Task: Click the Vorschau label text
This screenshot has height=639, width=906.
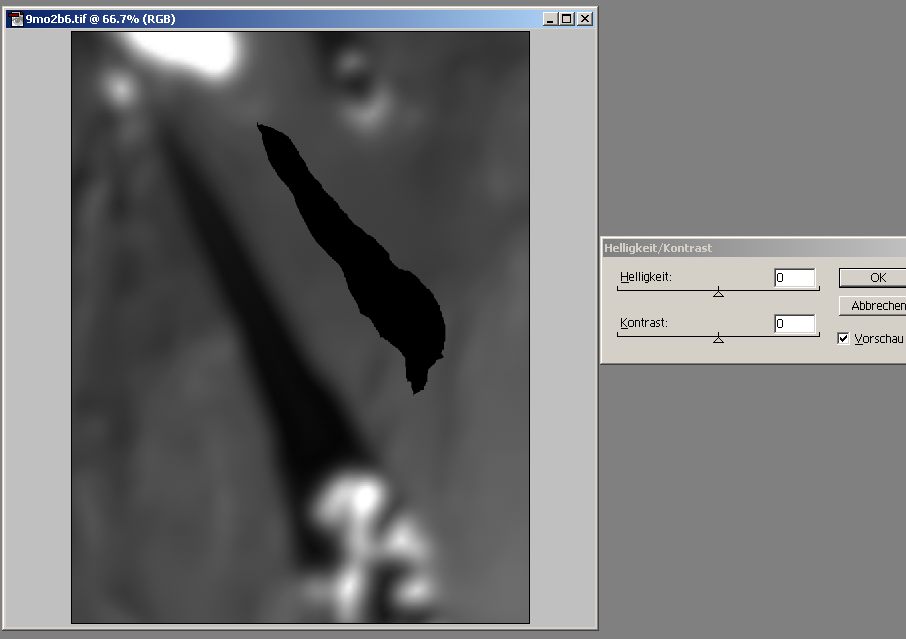Action: coord(878,339)
